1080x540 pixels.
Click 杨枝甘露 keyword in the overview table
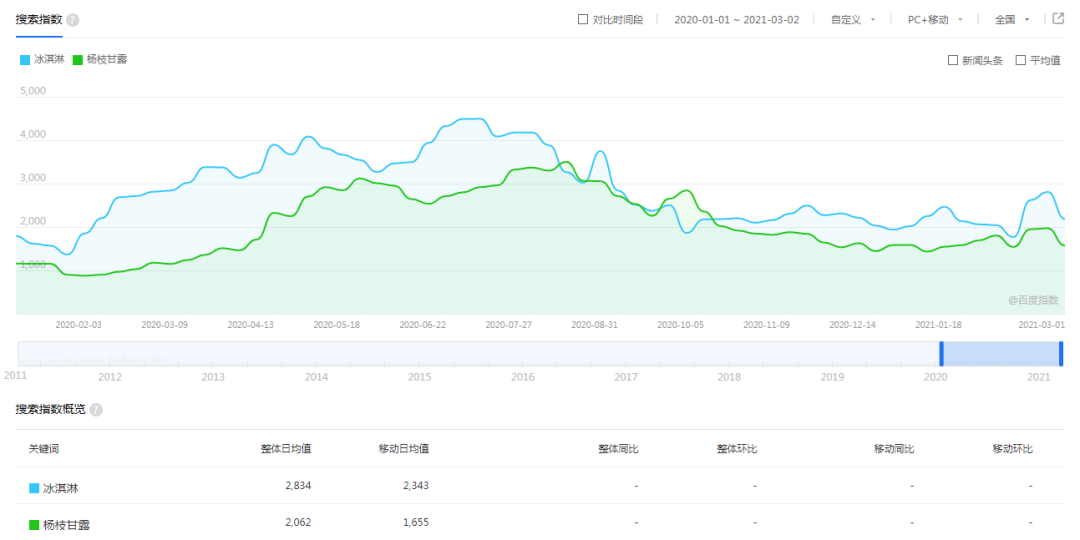tap(68, 524)
